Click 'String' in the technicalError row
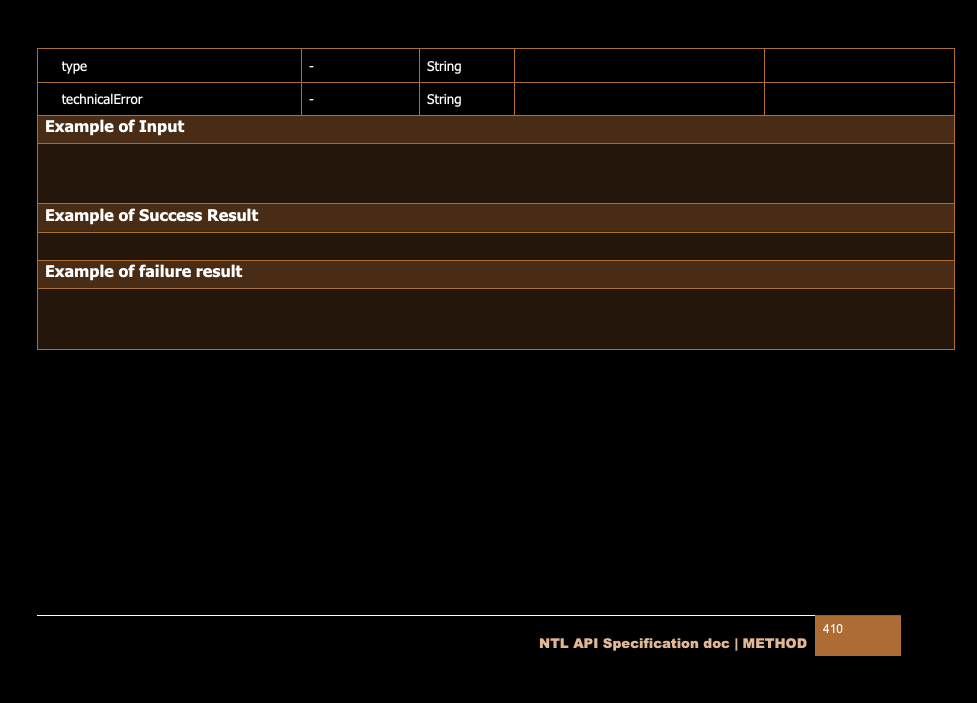 [444, 100]
